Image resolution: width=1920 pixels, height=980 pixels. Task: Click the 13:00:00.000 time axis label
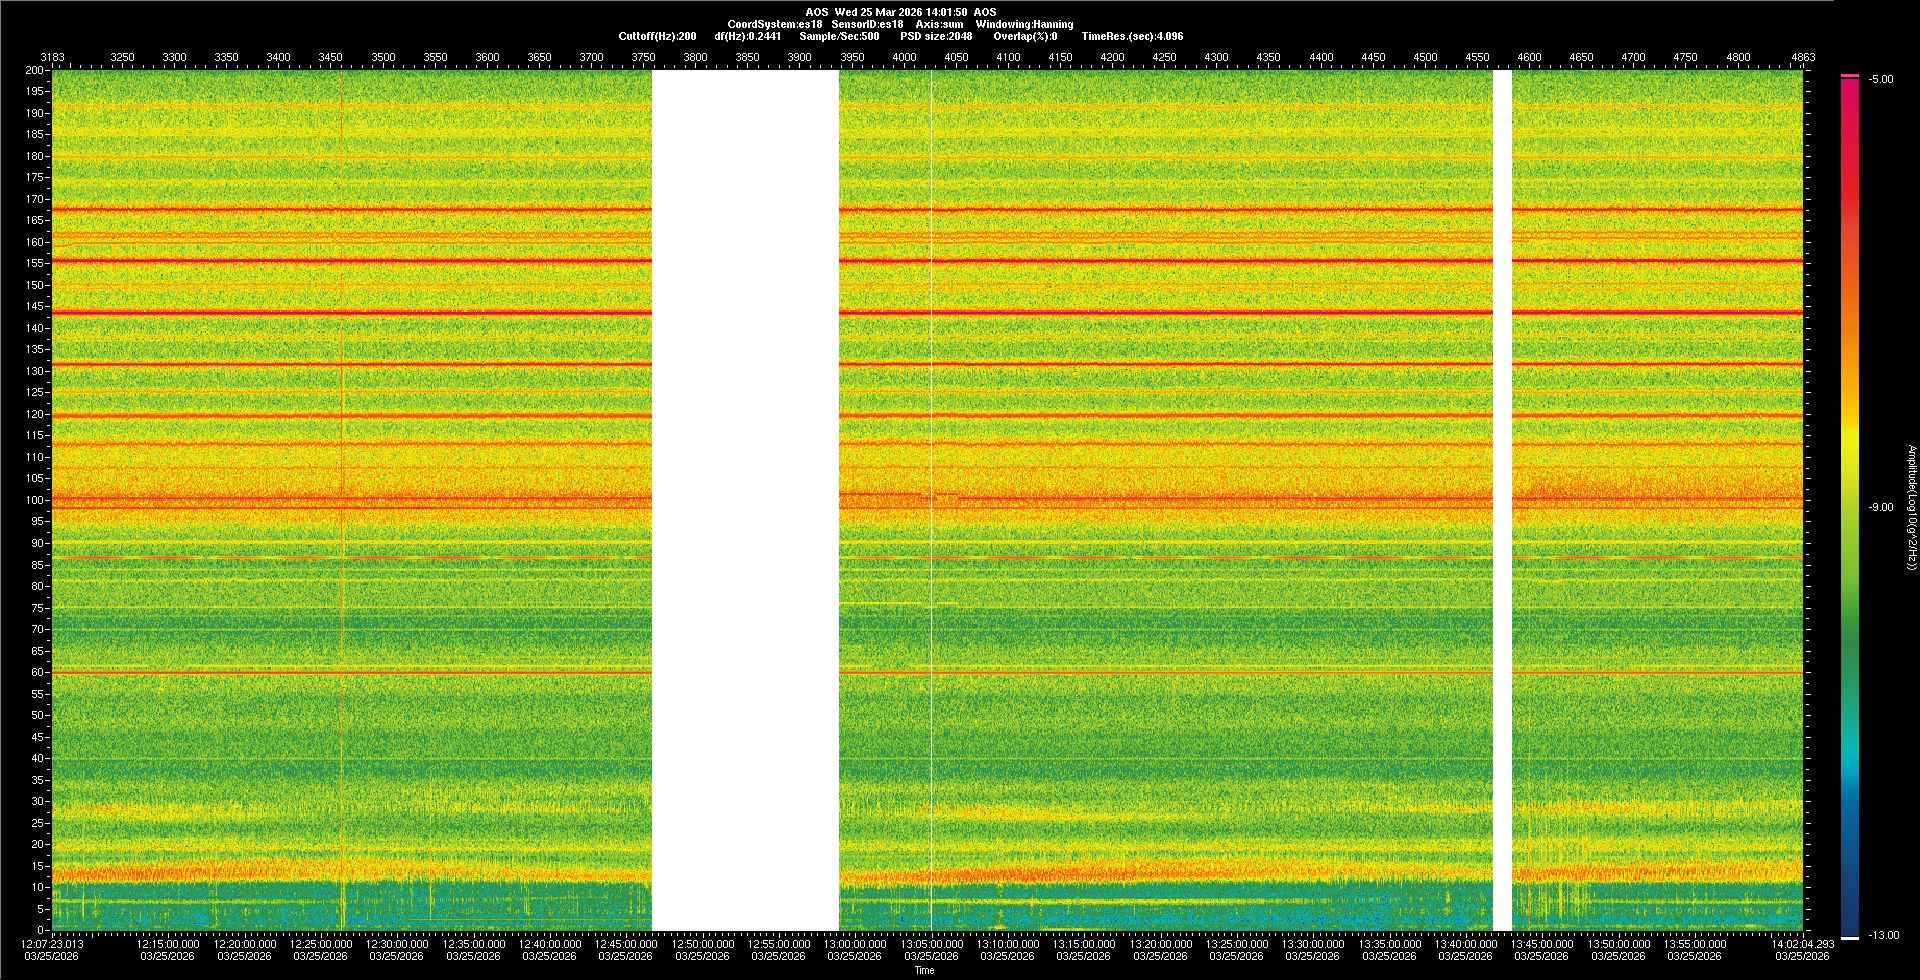(855, 943)
